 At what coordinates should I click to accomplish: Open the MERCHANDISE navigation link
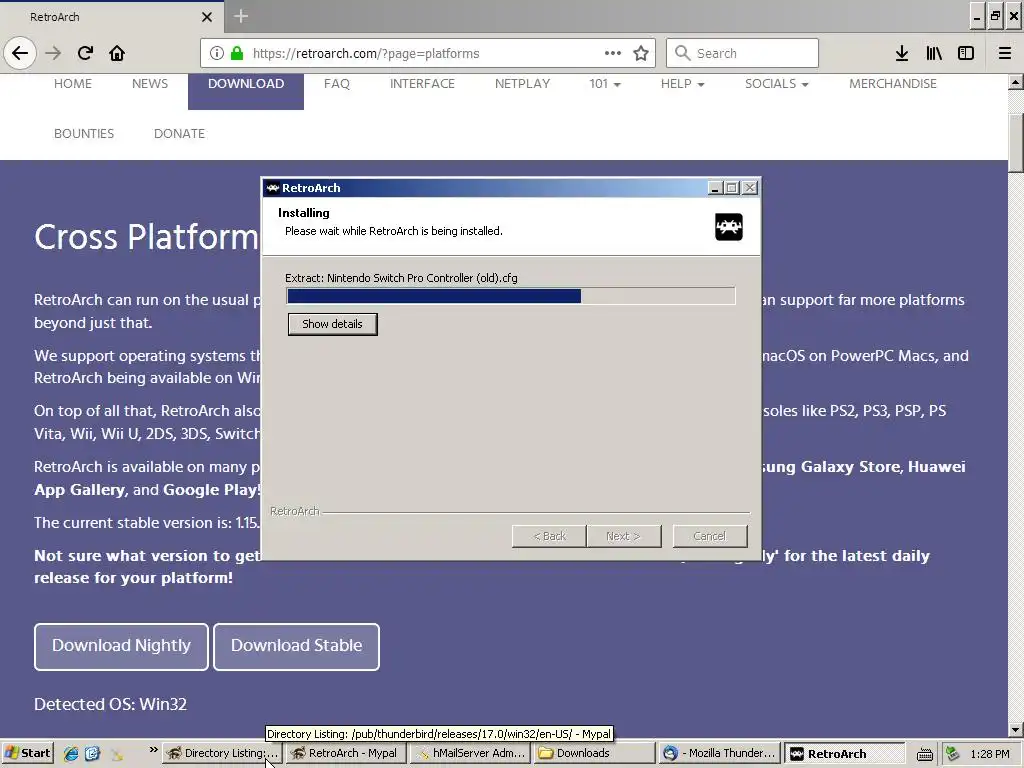(893, 84)
